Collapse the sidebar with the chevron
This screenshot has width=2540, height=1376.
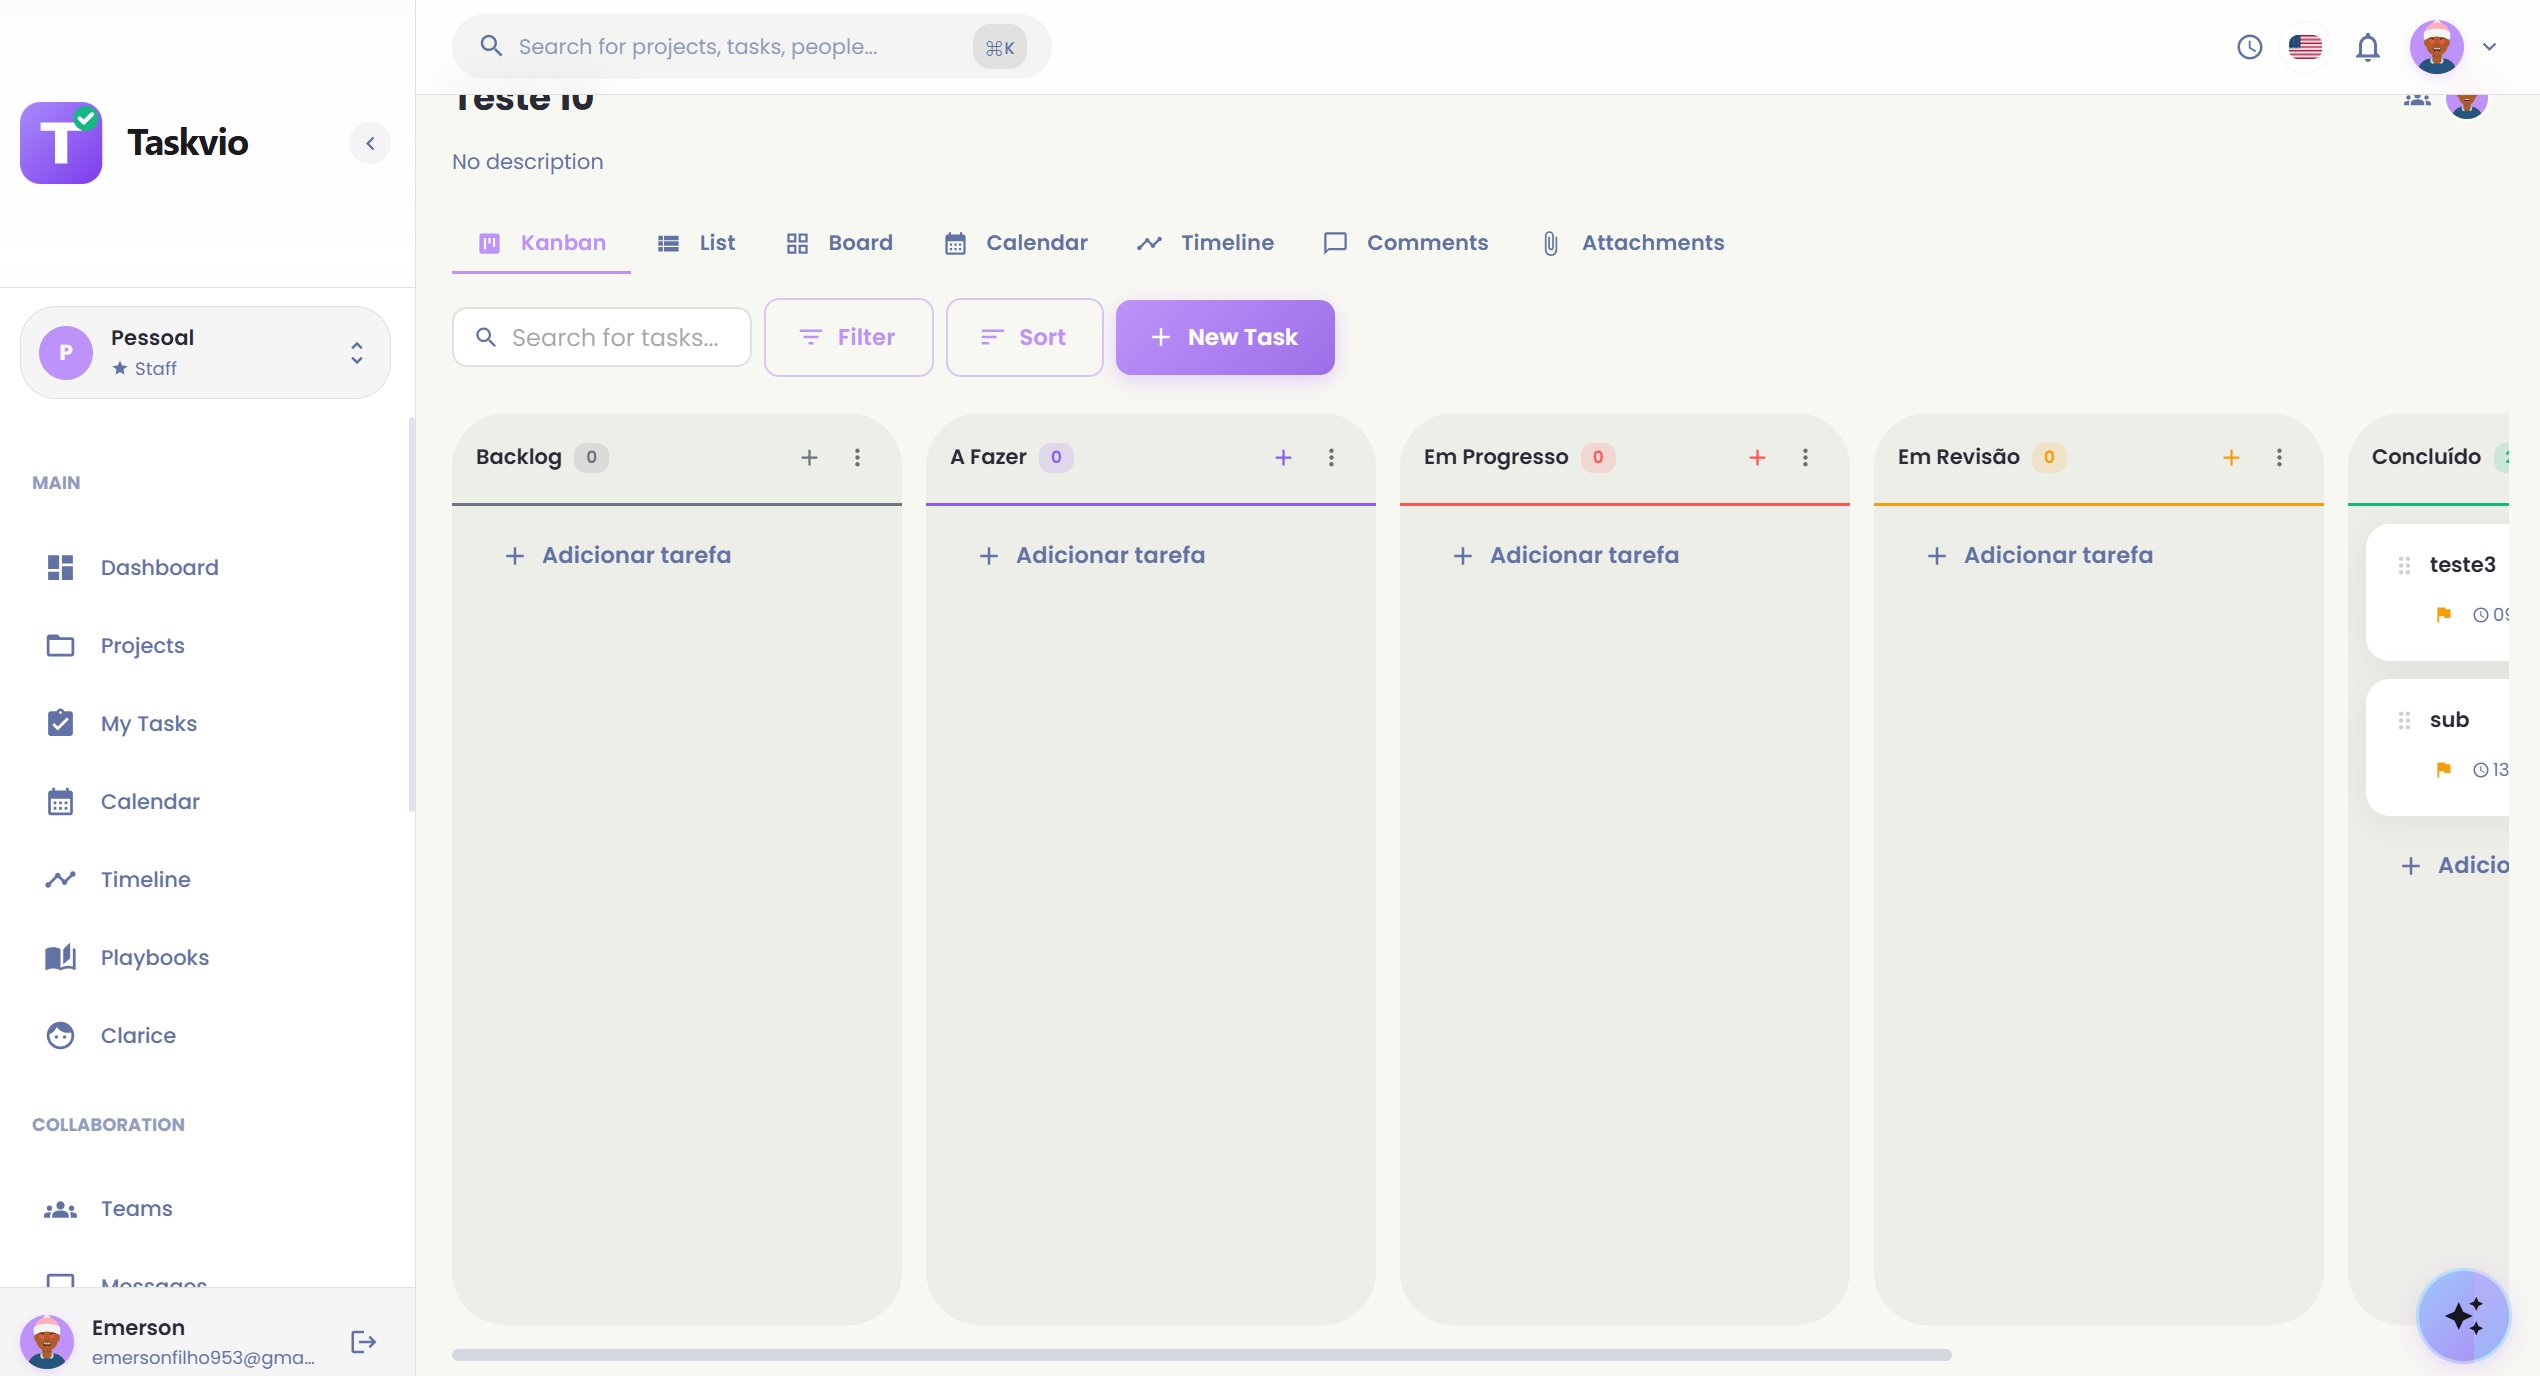(370, 143)
